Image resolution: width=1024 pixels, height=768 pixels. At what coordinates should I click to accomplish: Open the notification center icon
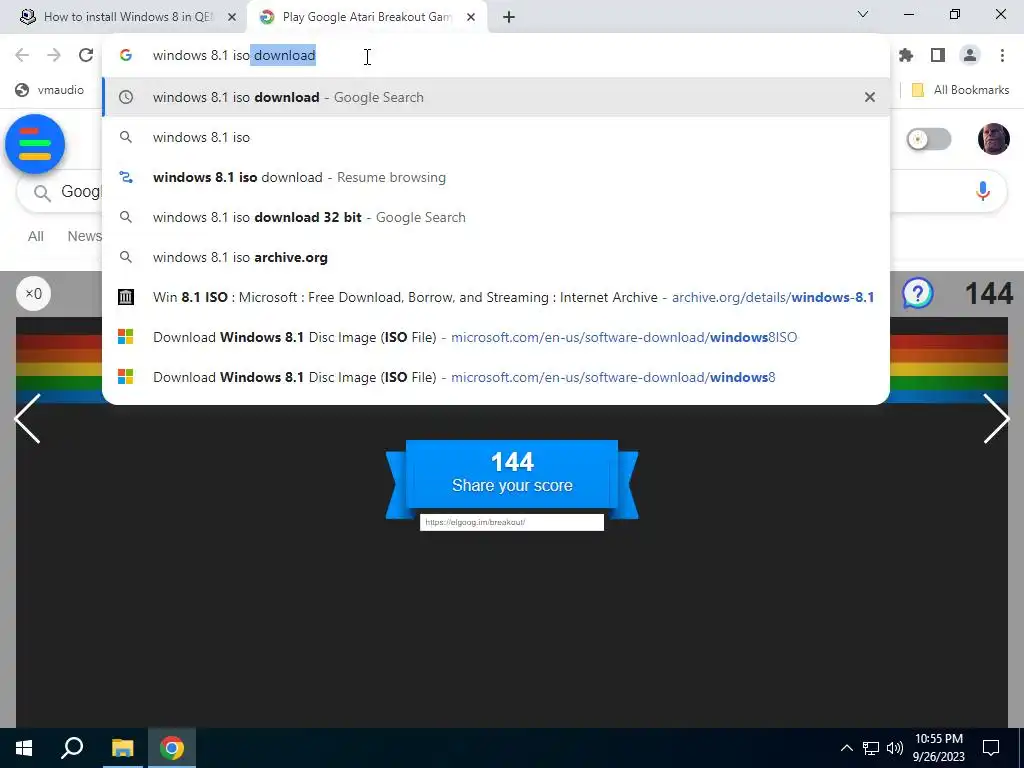991,748
